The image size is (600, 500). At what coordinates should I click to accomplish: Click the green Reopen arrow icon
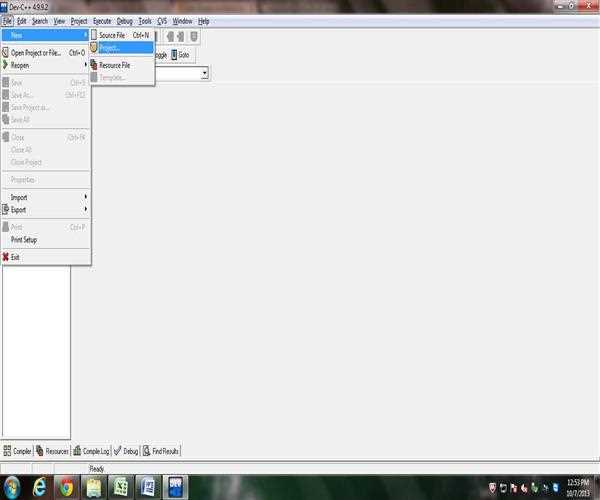[6, 65]
